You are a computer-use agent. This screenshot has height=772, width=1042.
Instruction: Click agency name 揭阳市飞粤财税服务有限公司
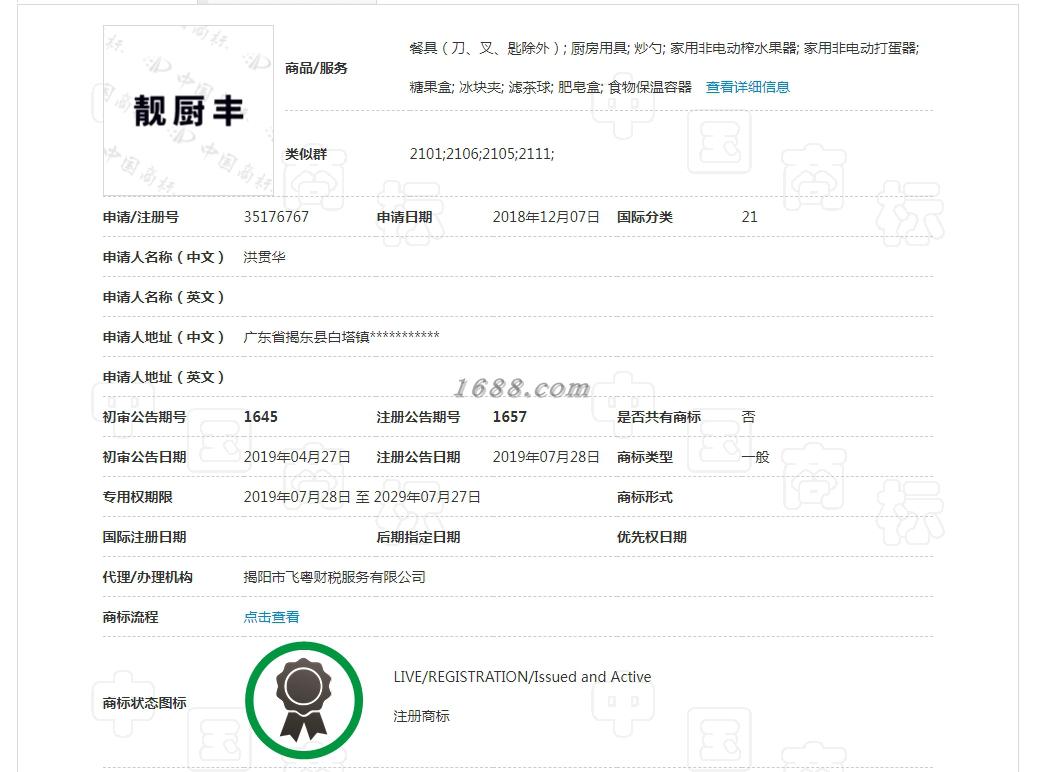334,577
